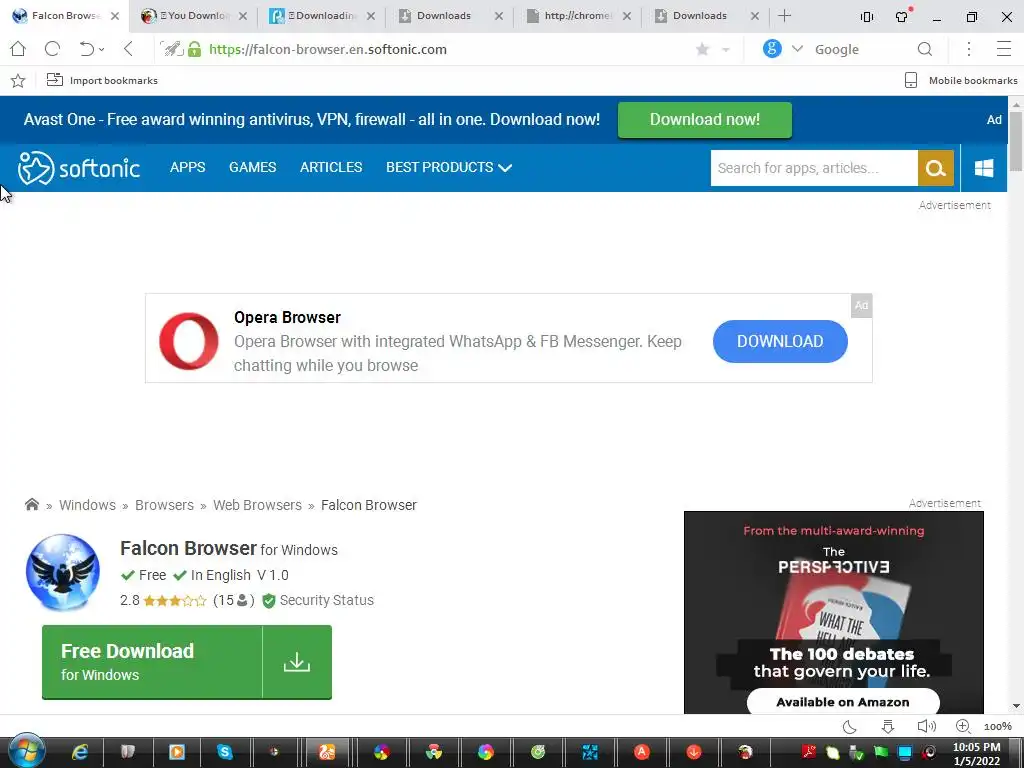
Task: Go back using the left chevron
Action: tap(128, 49)
